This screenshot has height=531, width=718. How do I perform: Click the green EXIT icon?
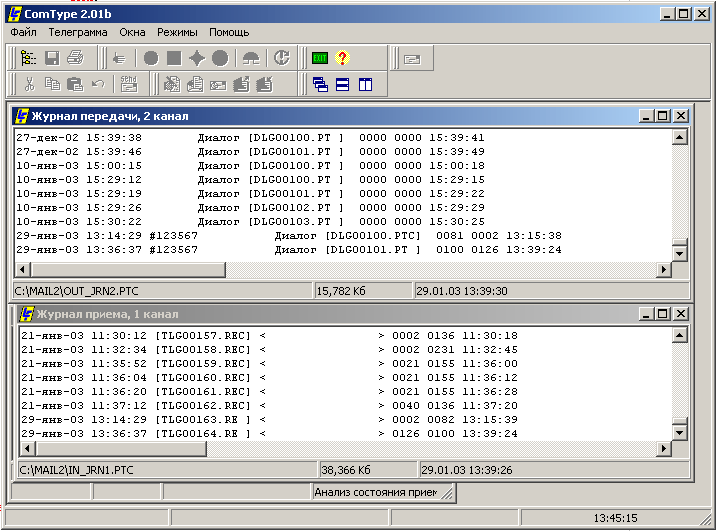pos(320,58)
